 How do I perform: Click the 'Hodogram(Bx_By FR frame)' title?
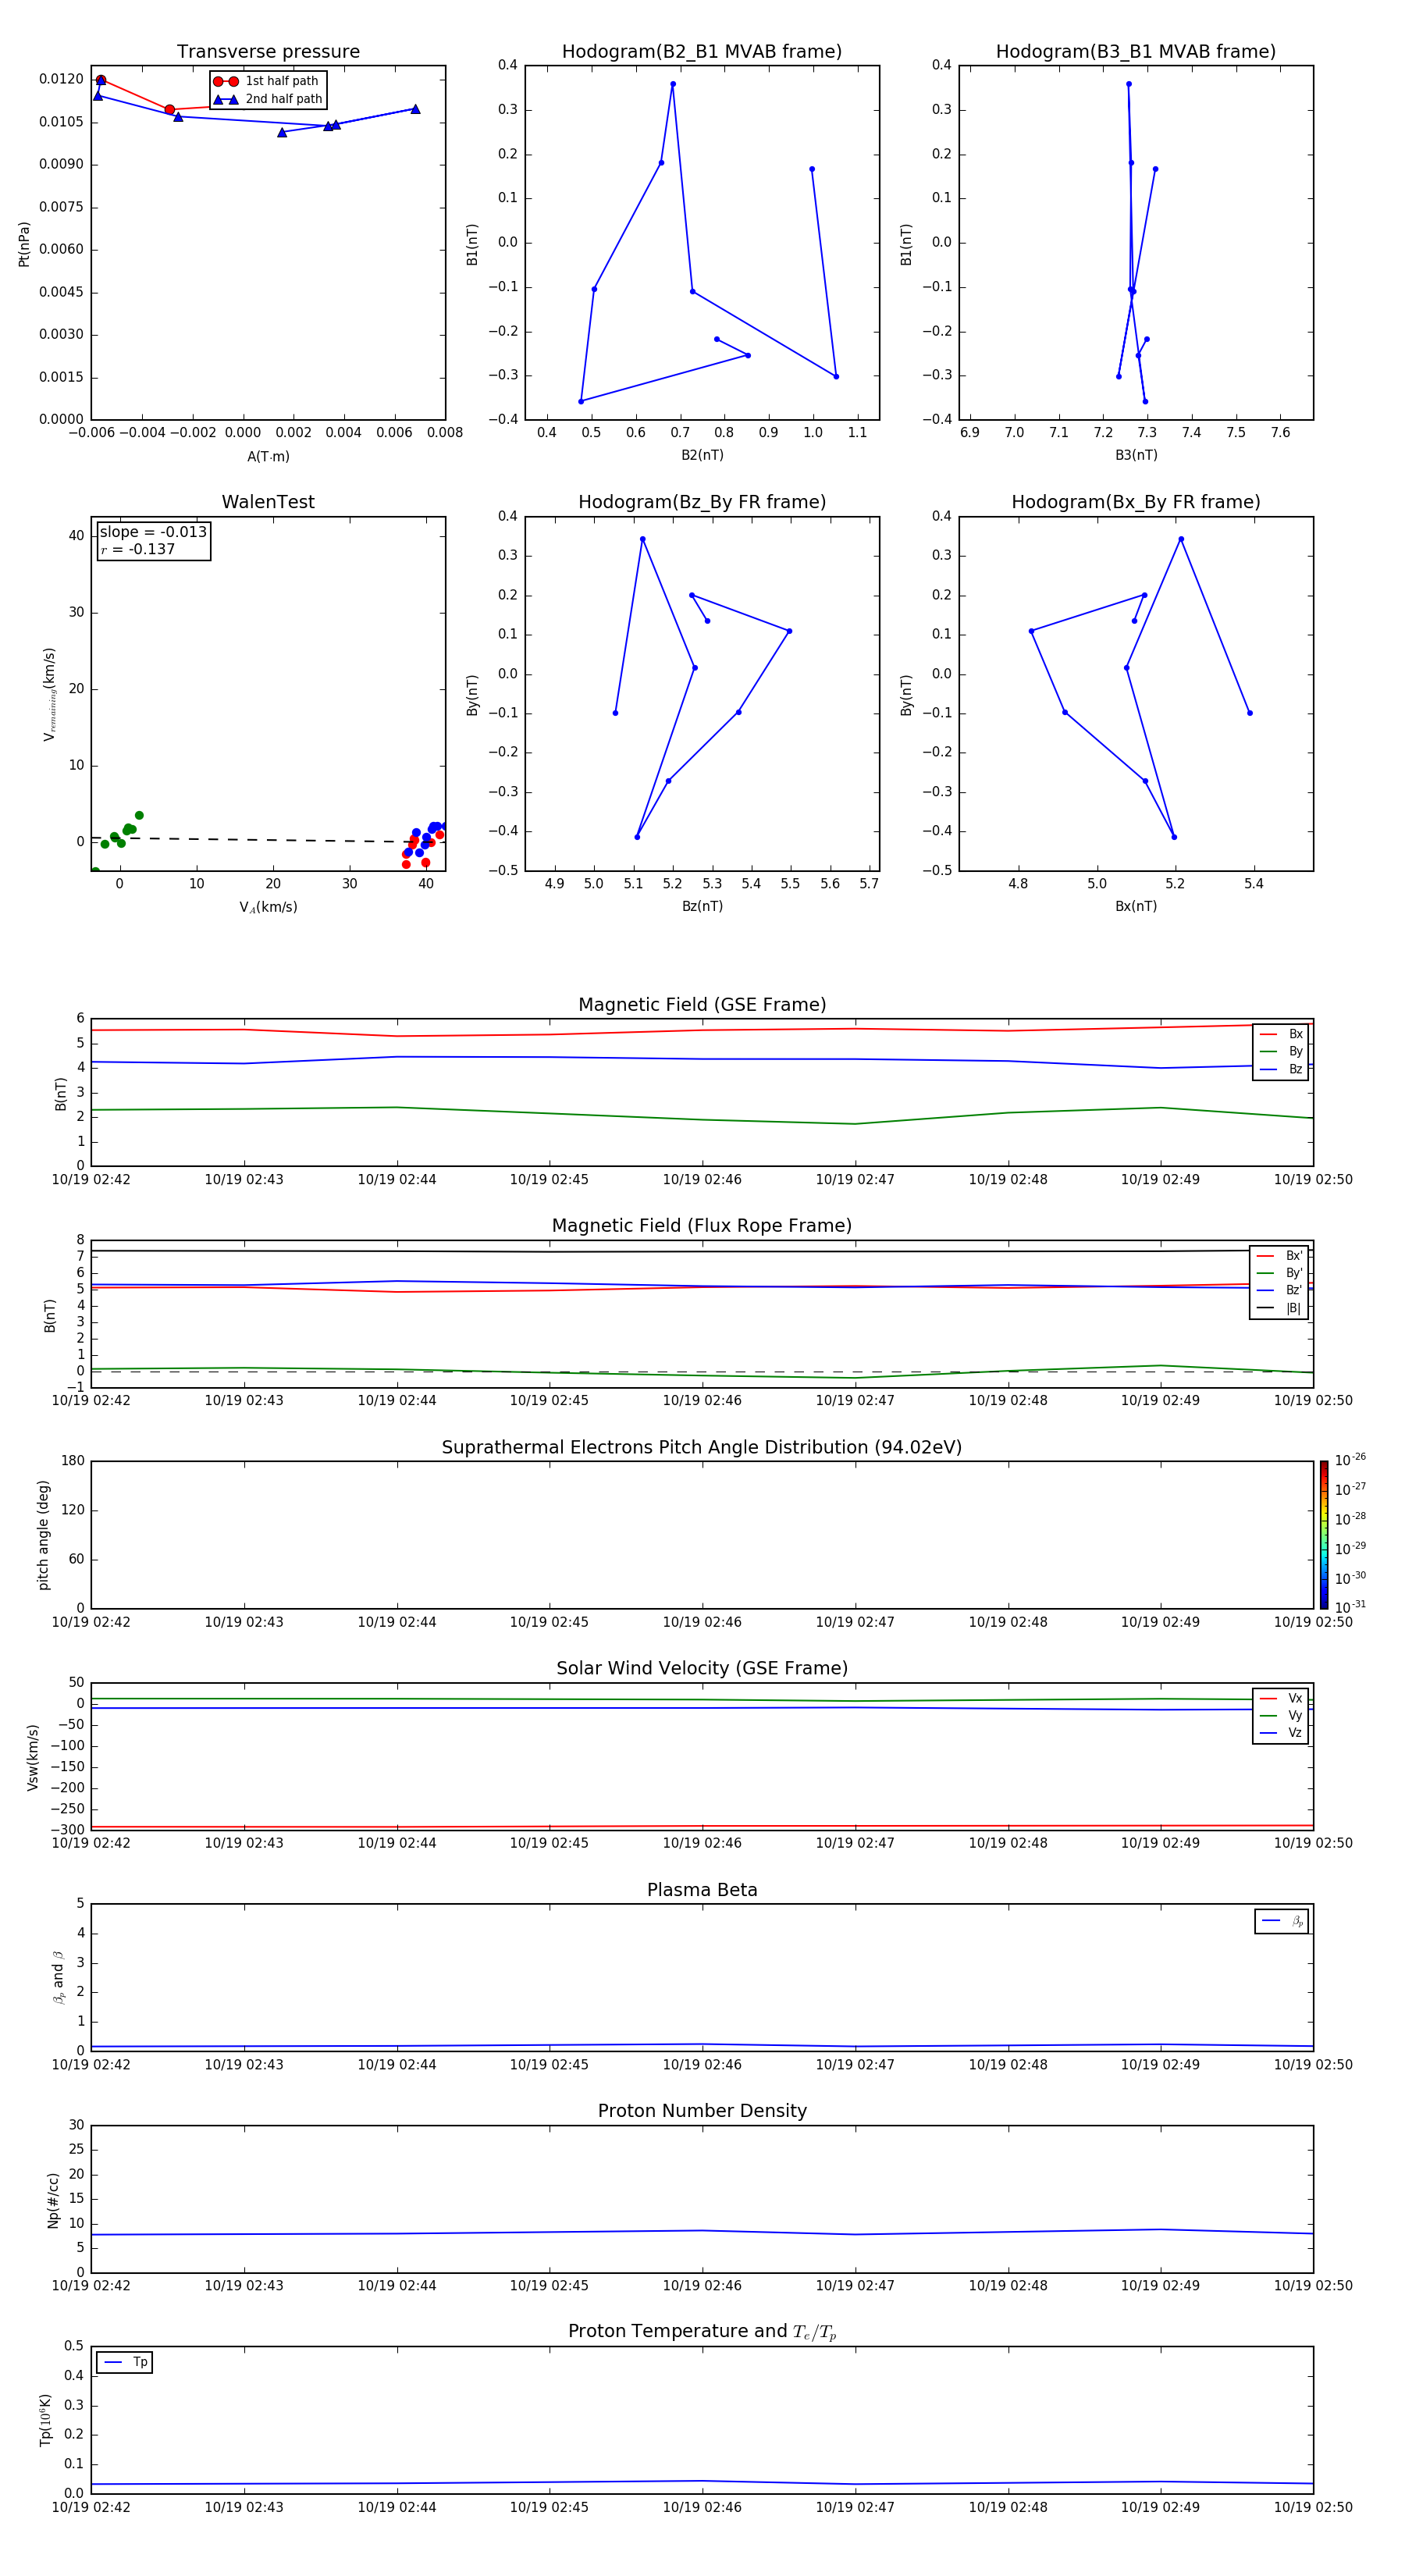(1136, 502)
